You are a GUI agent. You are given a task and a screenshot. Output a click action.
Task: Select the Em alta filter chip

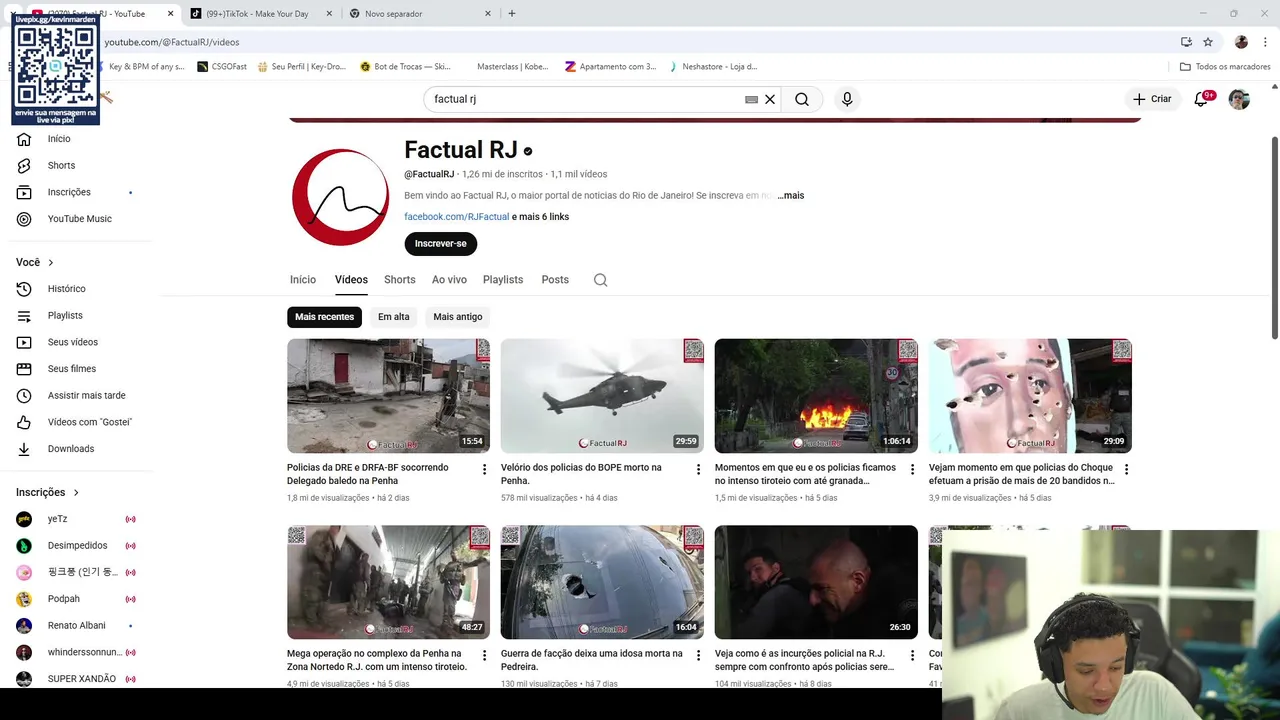(394, 317)
